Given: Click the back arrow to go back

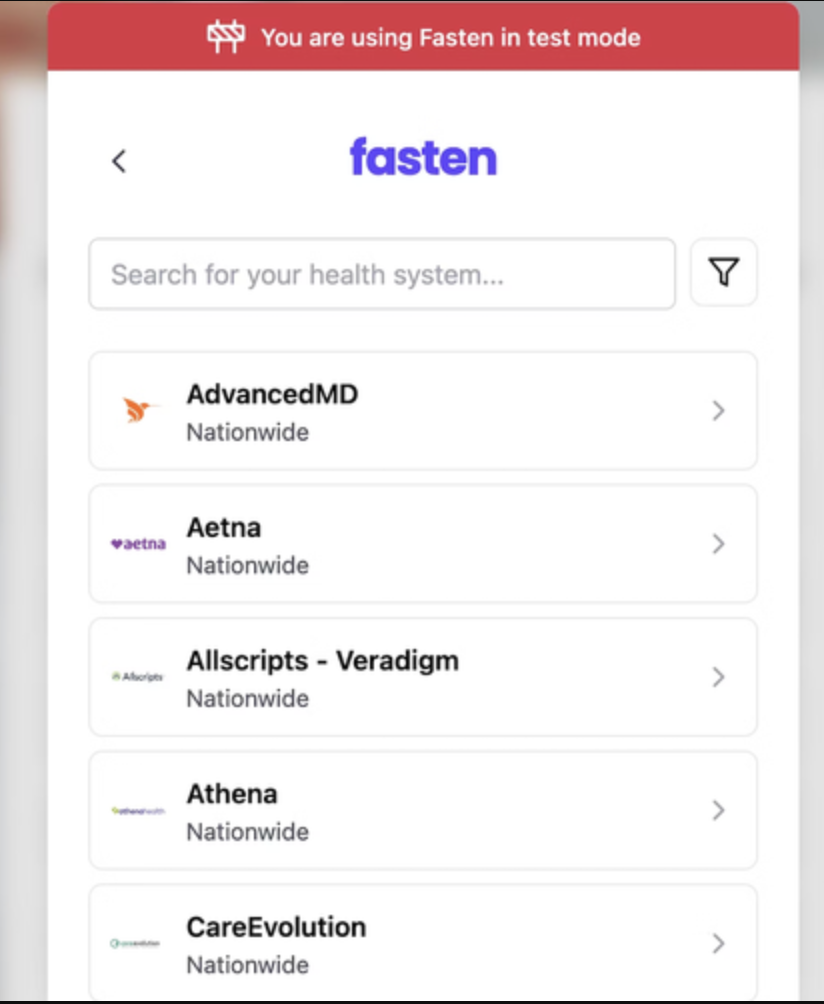Looking at the screenshot, I should 118,160.
